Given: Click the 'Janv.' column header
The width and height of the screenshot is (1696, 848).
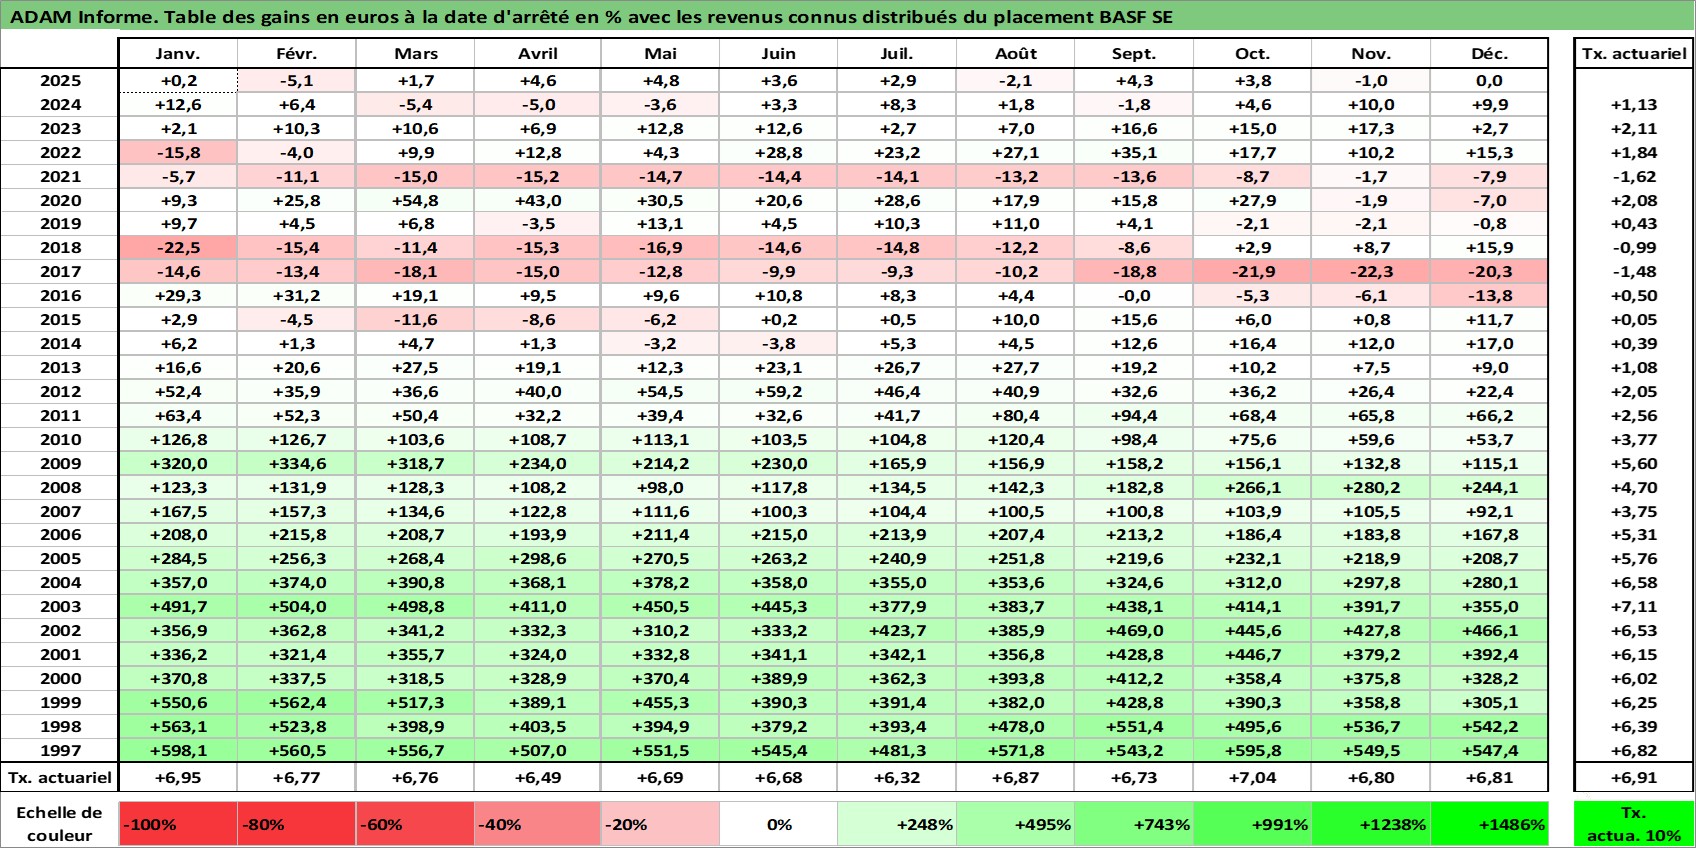Looking at the screenshot, I should tap(178, 53).
